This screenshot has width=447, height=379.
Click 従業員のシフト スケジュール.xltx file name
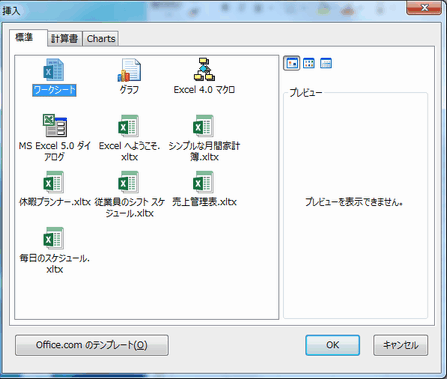click(x=129, y=207)
